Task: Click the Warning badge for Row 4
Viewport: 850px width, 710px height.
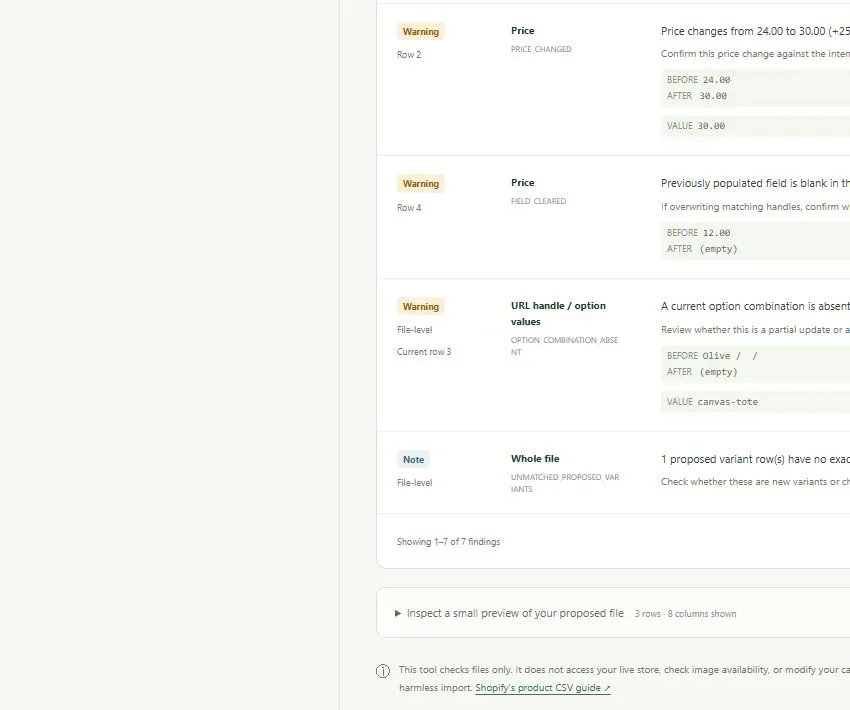Action: (x=421, y=184)
